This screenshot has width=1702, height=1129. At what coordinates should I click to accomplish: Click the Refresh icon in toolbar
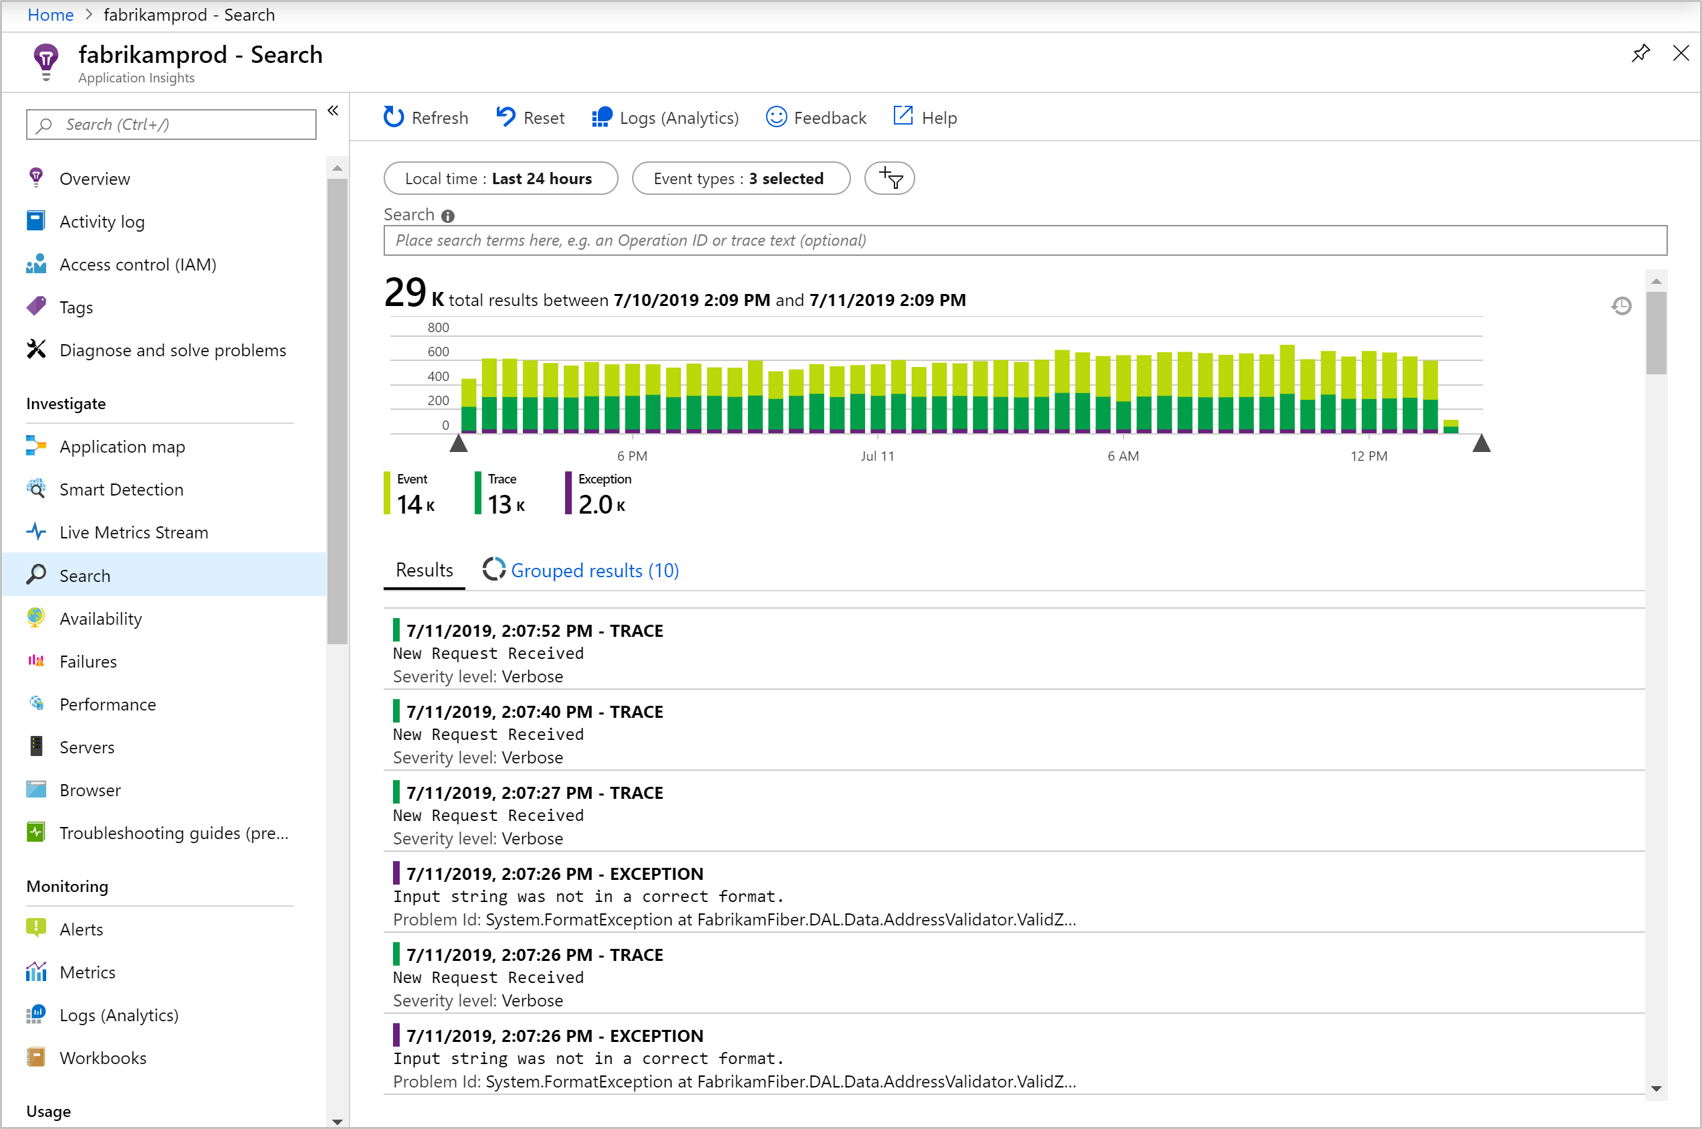[394, 118]
